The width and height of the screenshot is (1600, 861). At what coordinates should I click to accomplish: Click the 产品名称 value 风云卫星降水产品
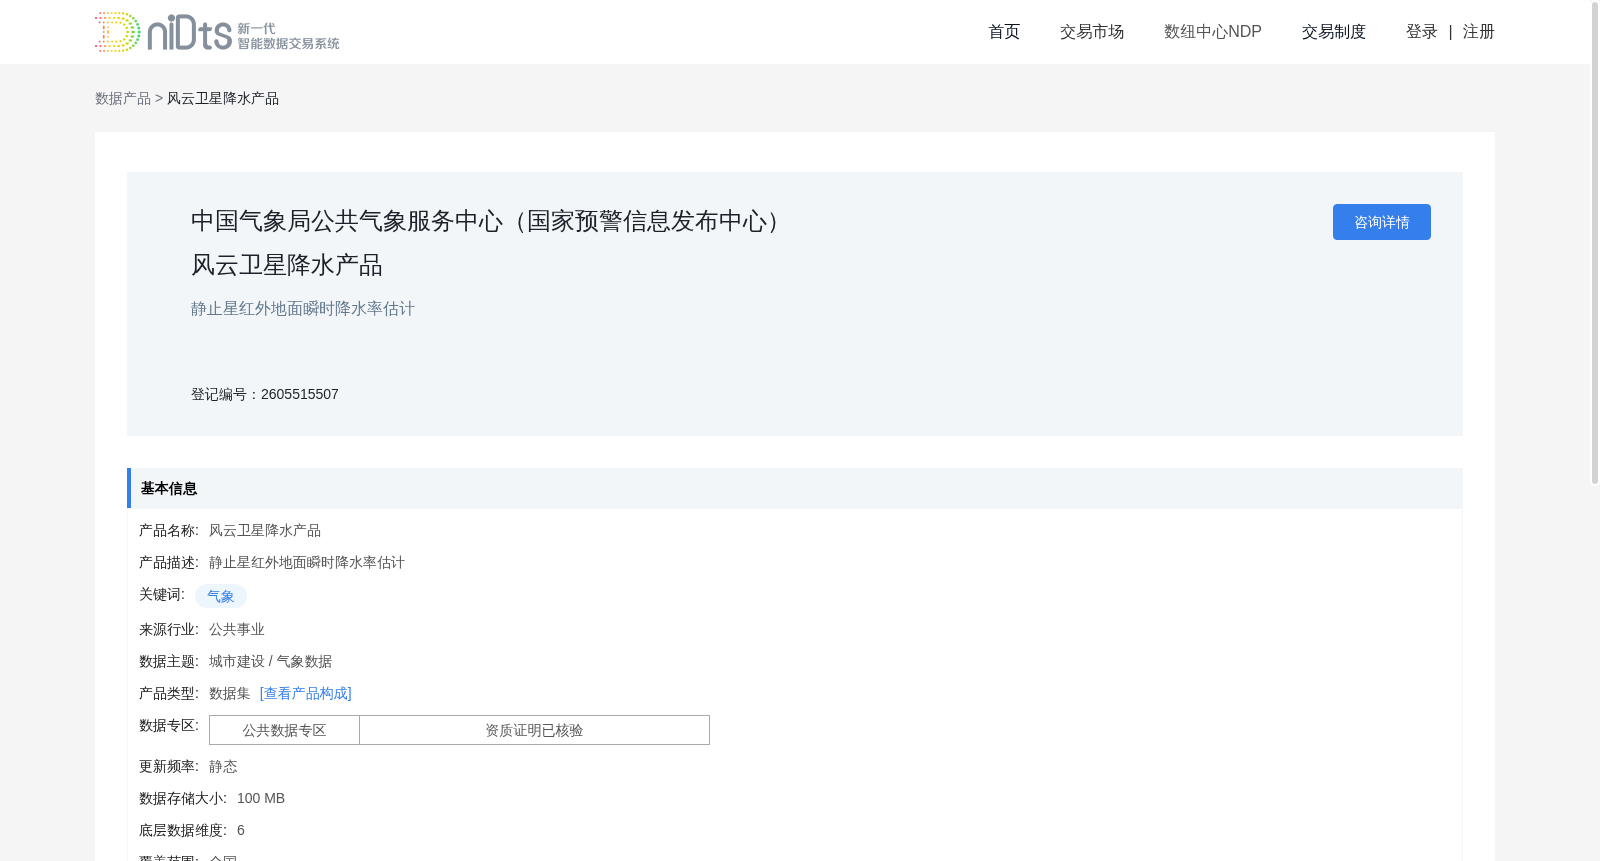click(265, 530)
